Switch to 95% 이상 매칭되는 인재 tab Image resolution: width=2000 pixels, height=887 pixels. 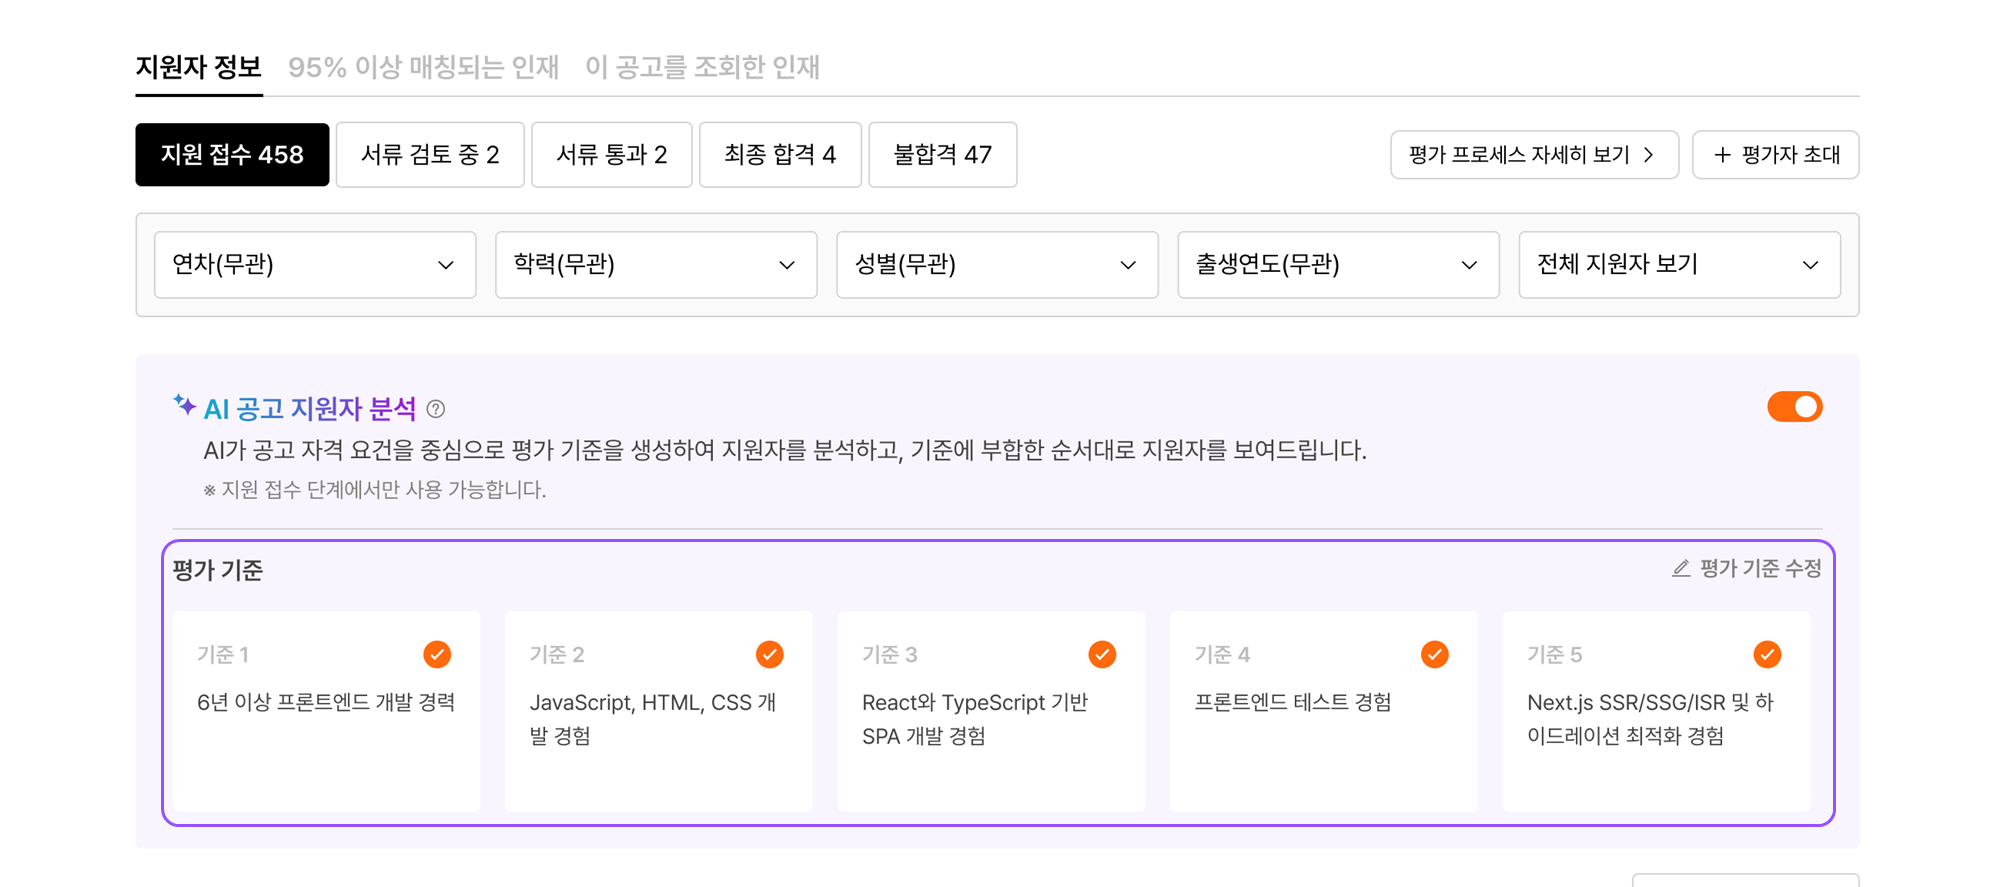coord(423,67)
